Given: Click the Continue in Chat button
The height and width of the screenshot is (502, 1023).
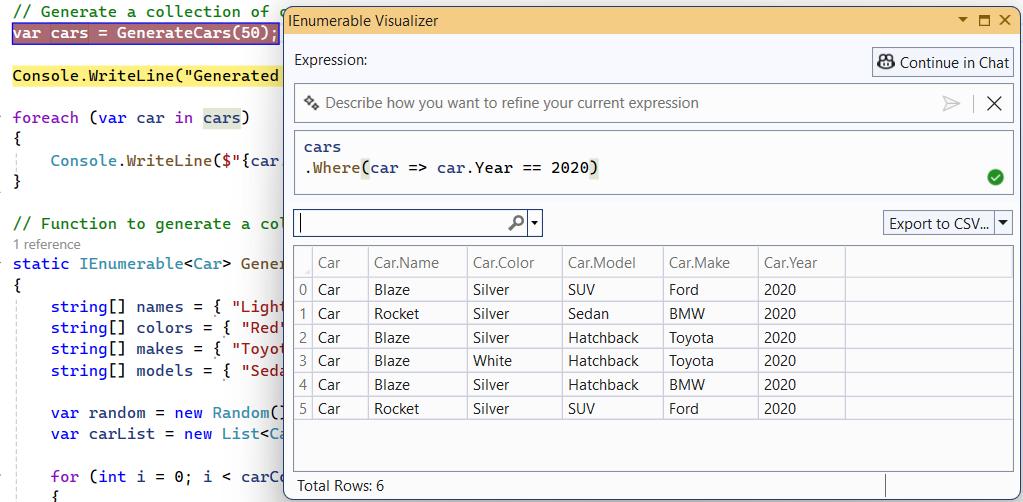Looking at the screenshot, I should pyautogui.click(x=942, y=62).
